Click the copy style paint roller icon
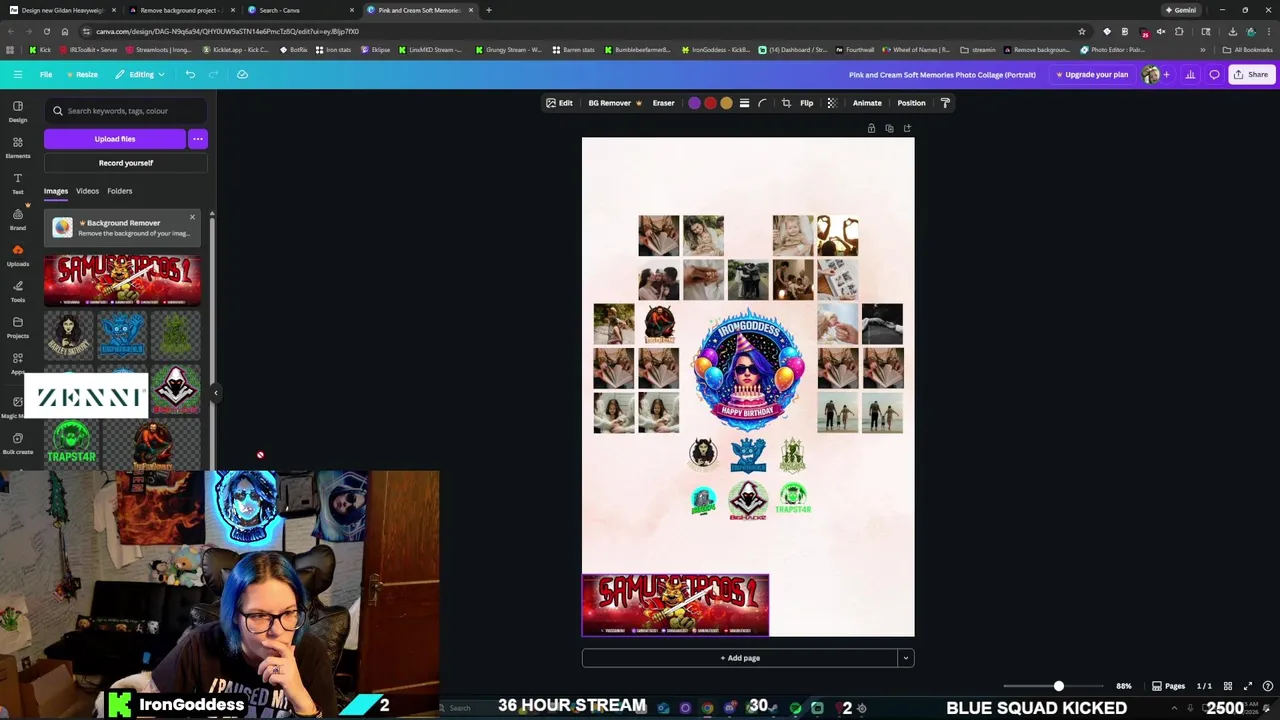 coord(945,103)
